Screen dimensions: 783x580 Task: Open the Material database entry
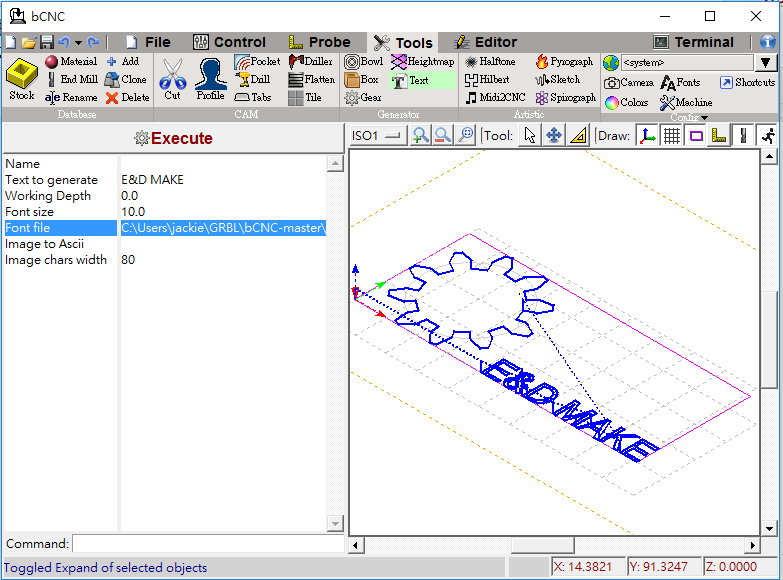point(71,61)
